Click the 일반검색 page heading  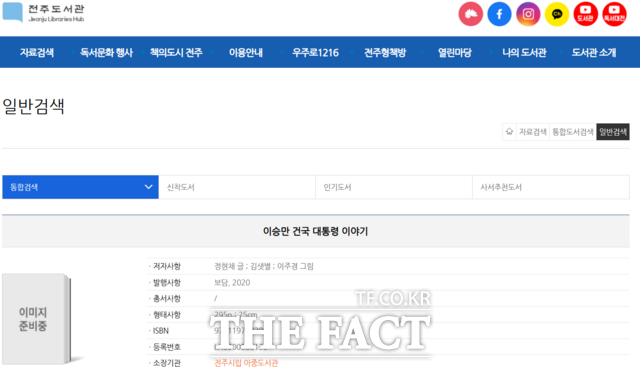33,106
